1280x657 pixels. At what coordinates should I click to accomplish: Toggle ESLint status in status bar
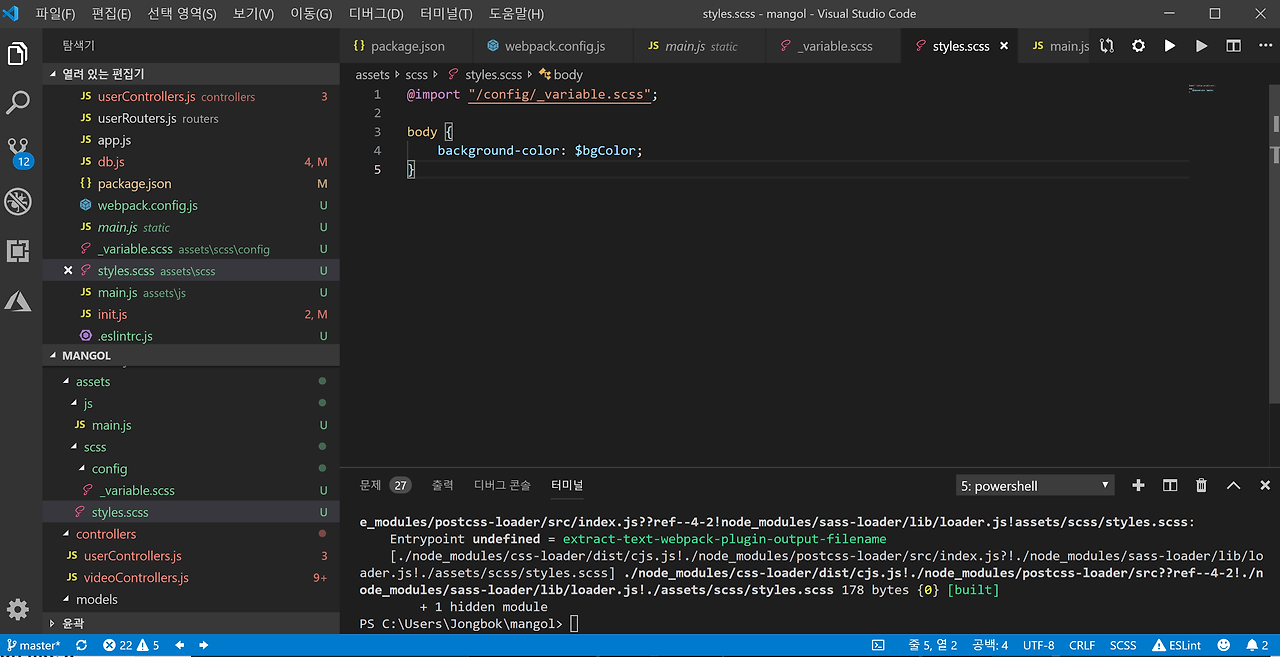click(1177, 645)
